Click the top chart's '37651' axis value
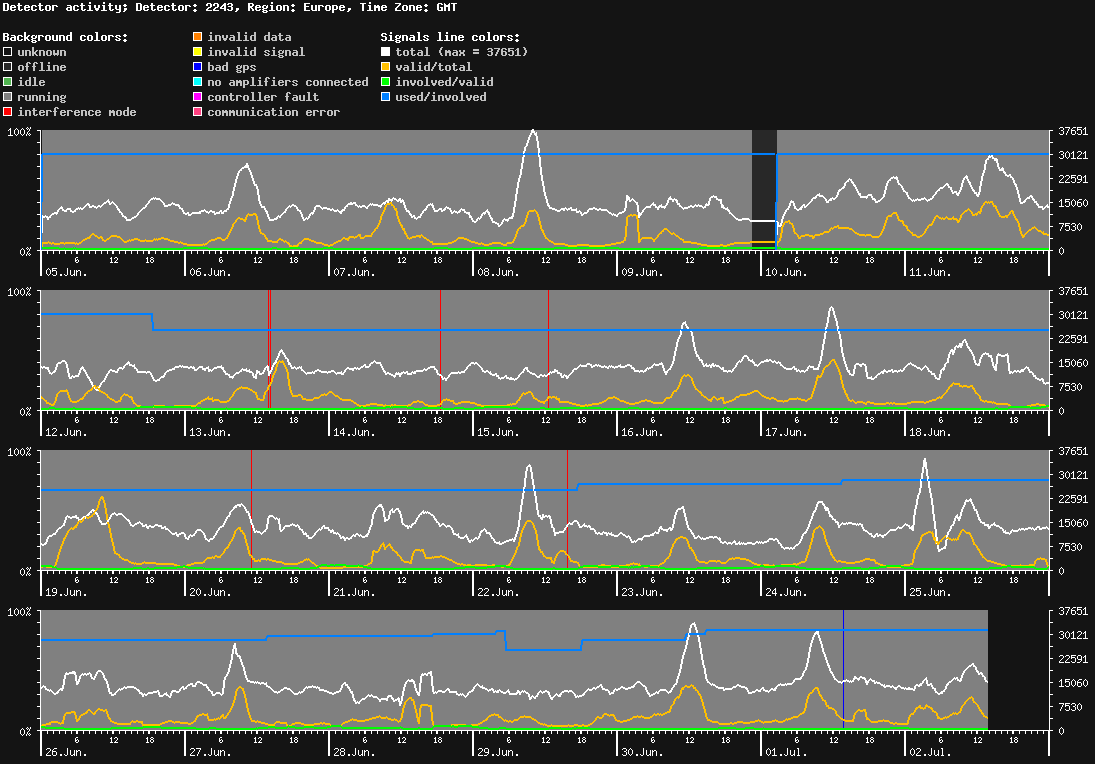Viewport: 1095px width, 764px height. (1073, 131)
